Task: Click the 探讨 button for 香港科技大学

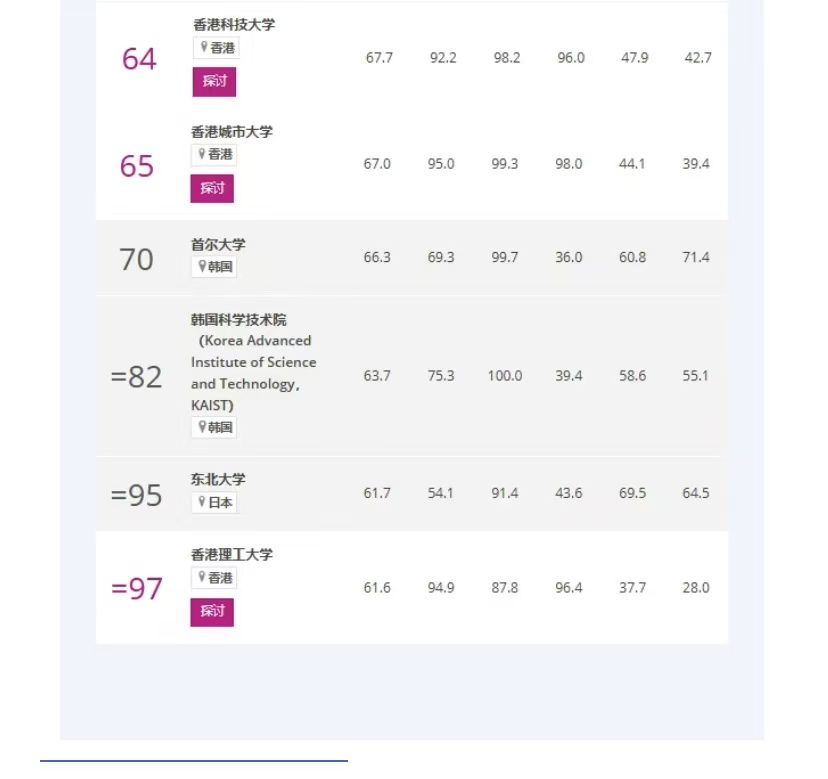Action: pyautogui.click(x=214, y=81)
